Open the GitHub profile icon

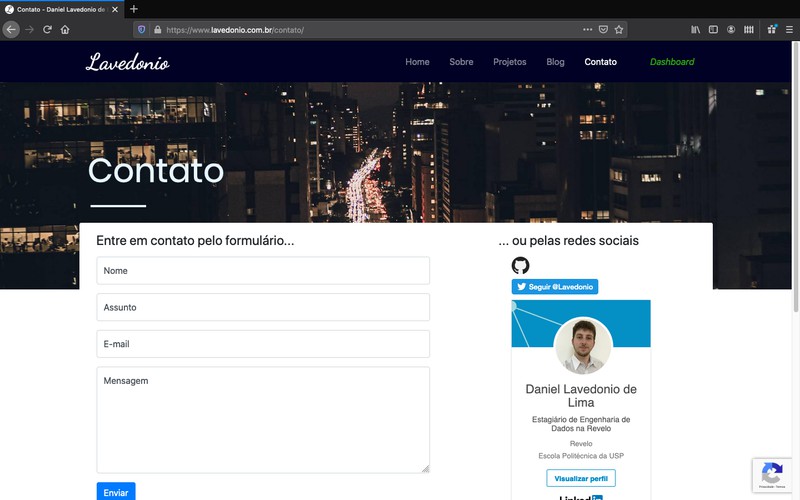click(520, 265)
